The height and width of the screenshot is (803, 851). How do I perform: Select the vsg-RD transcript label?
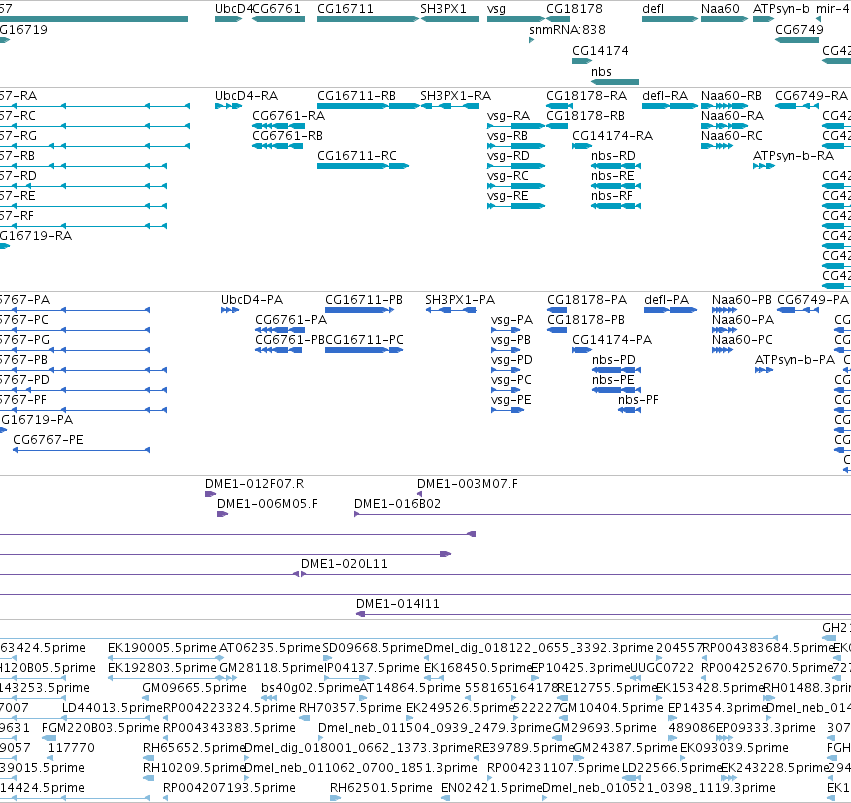[x=509, y=156]
